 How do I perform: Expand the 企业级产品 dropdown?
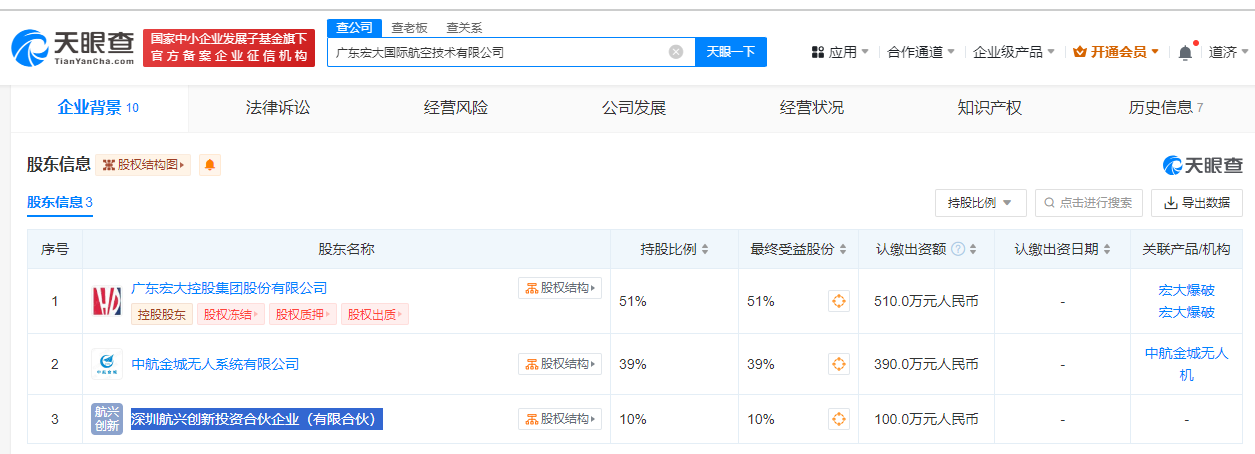point(1014,52)
